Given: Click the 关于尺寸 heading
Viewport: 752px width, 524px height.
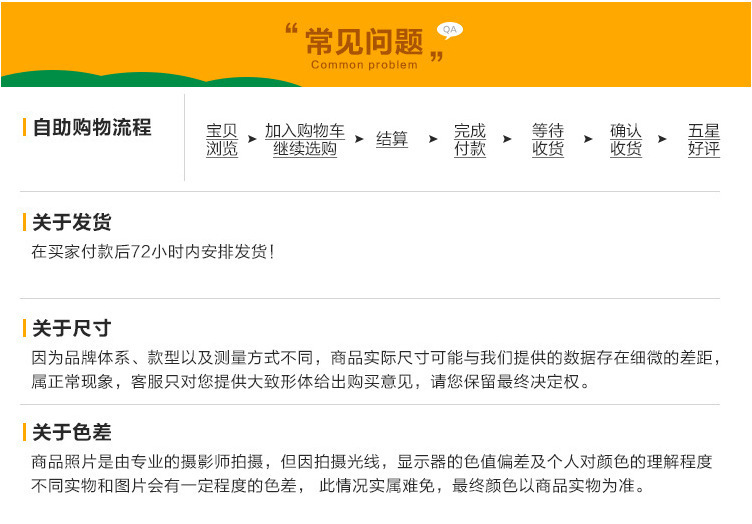Looking at the screenshot, I should [71, 328].
